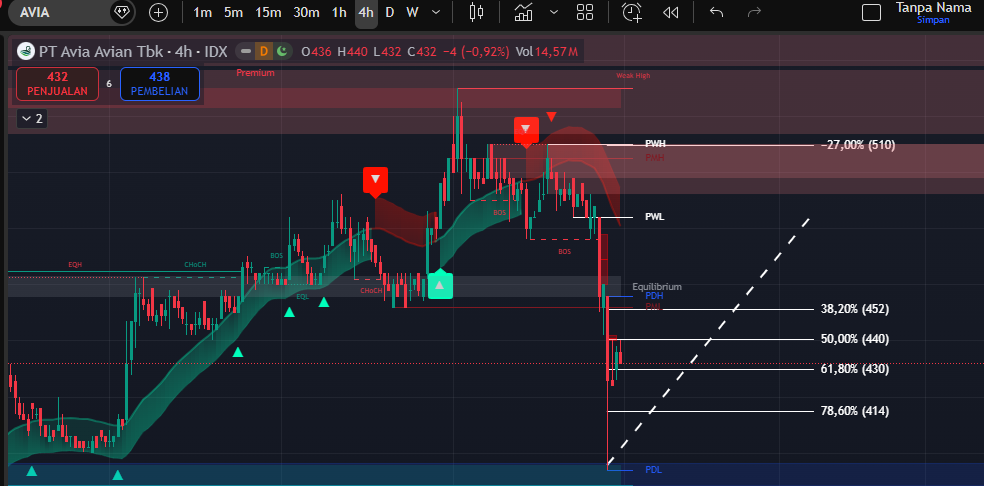Click the EQL label on the chart
Image resolution: width=984 pixels, height=486 pixels.
click(x=302, y=296)
